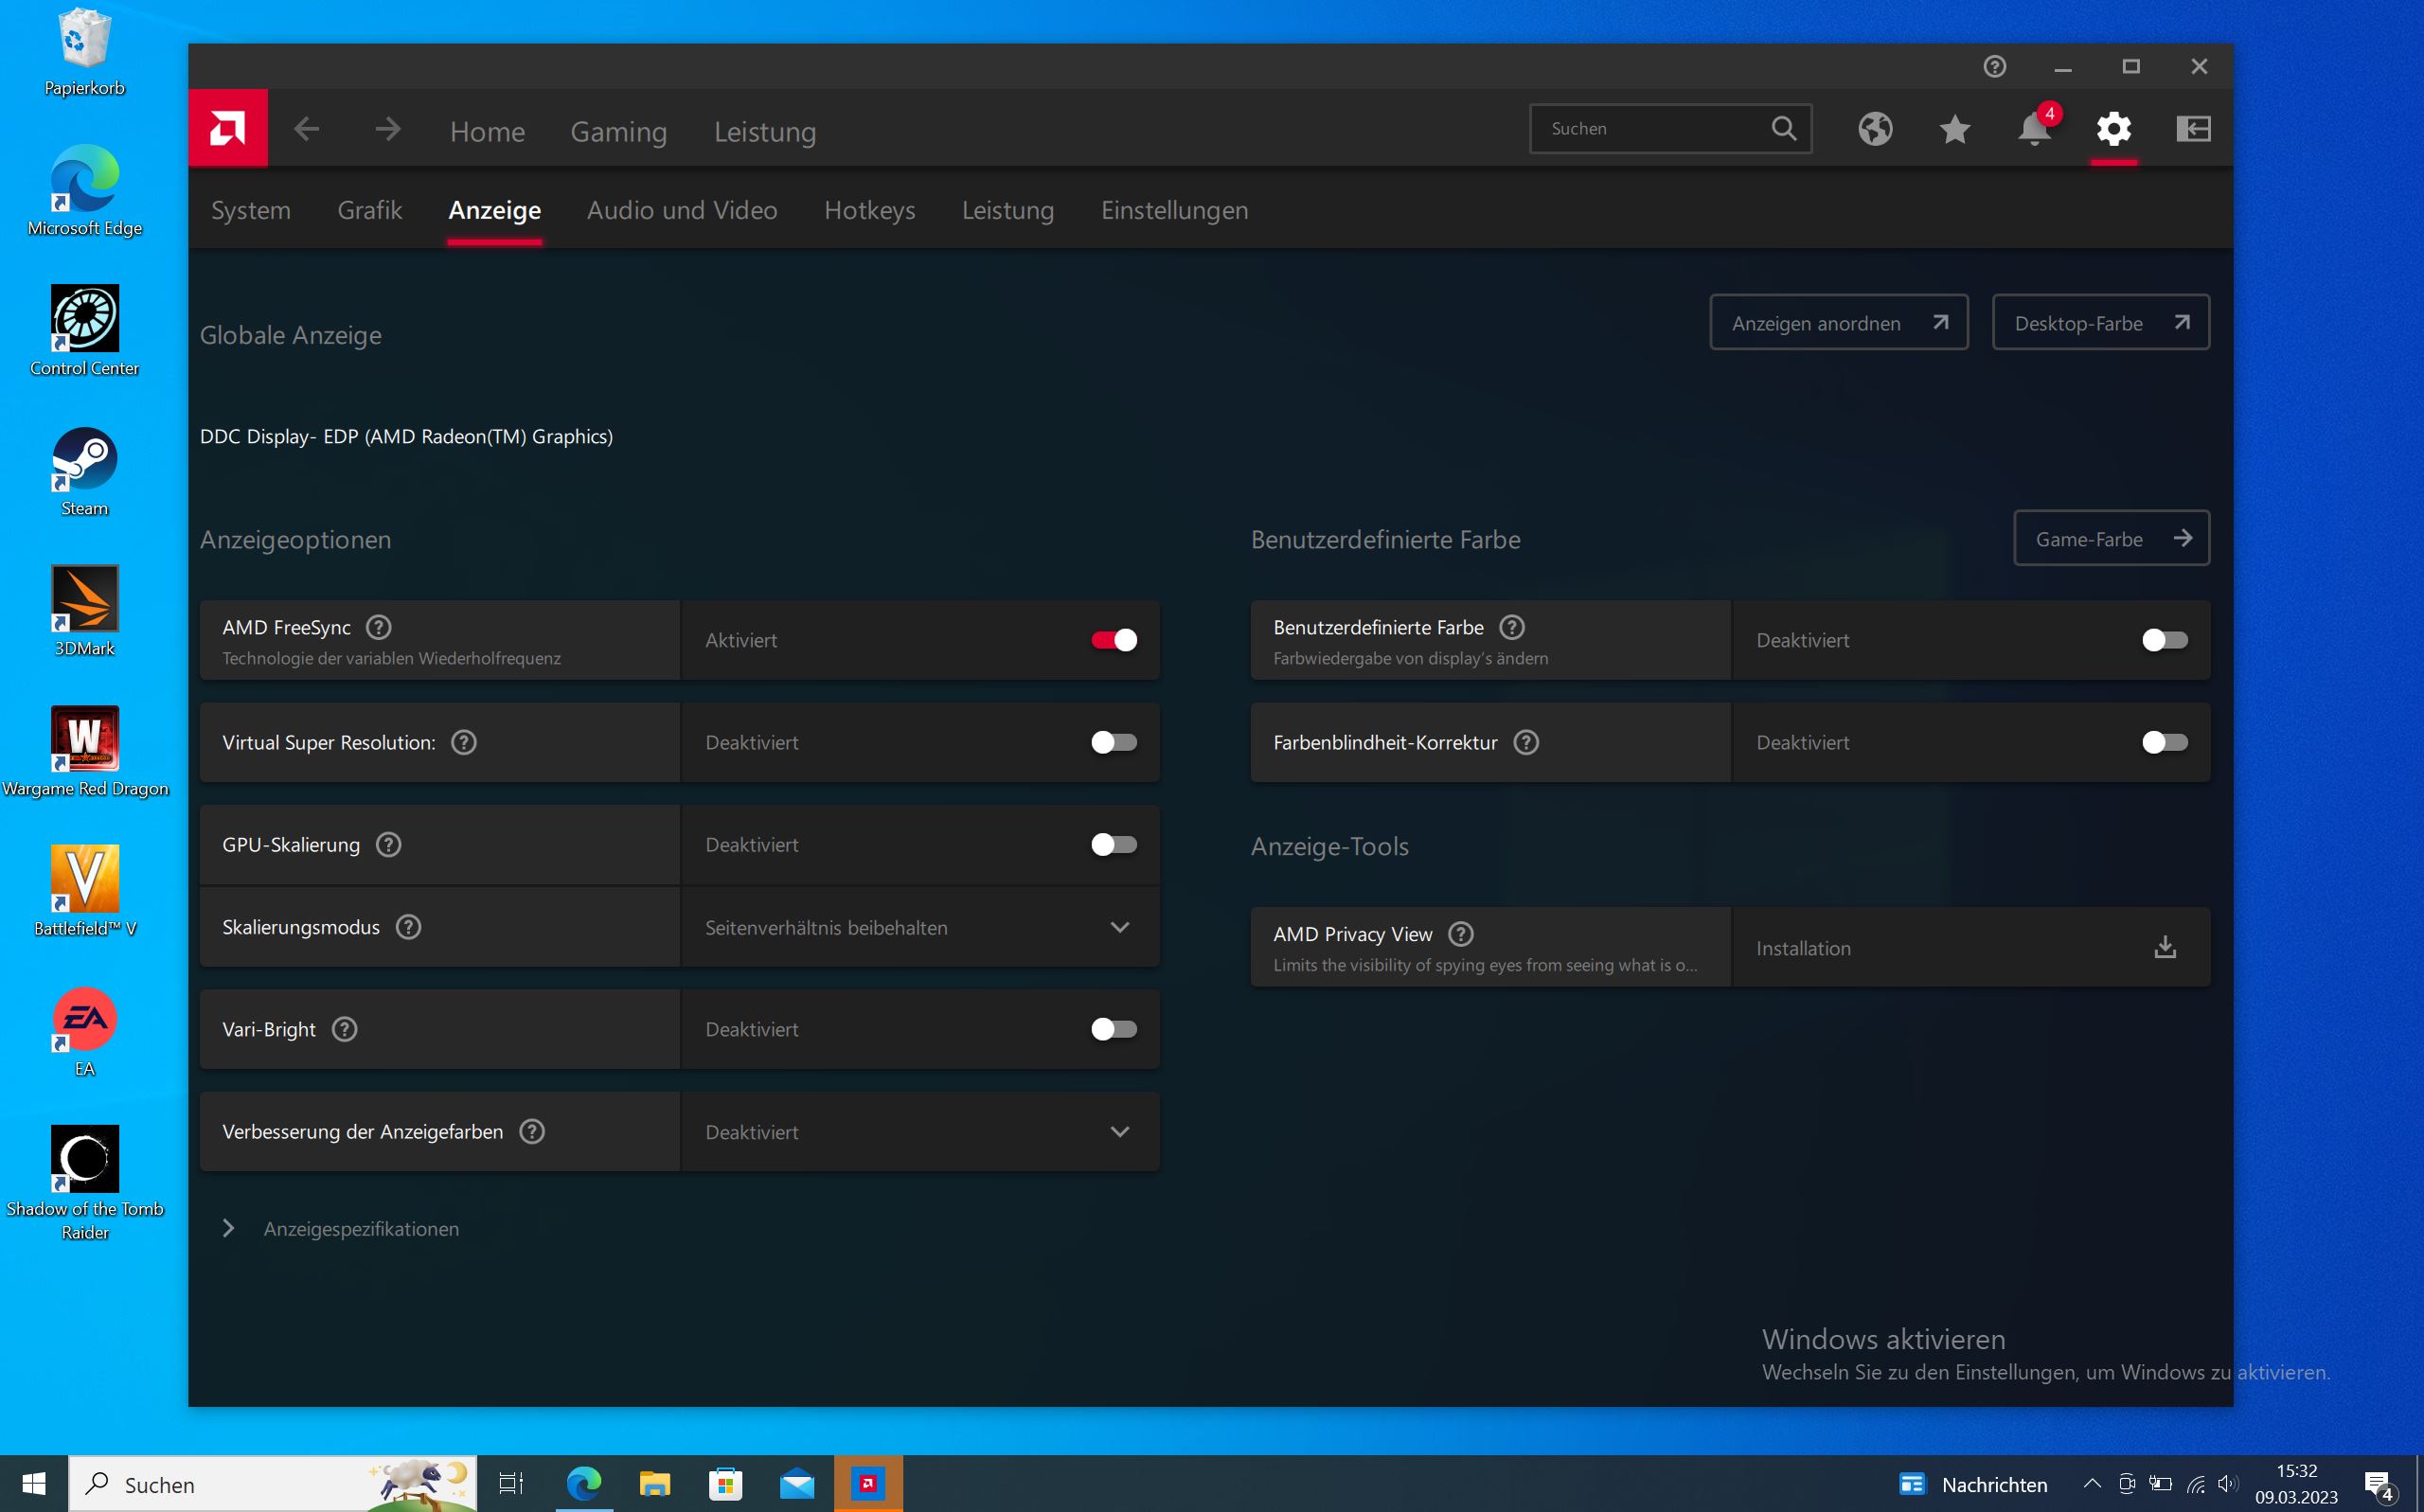This screenshot has height=1512, width=2424.
Task: Click the AMD logo home icon
Action: (228, 129)
